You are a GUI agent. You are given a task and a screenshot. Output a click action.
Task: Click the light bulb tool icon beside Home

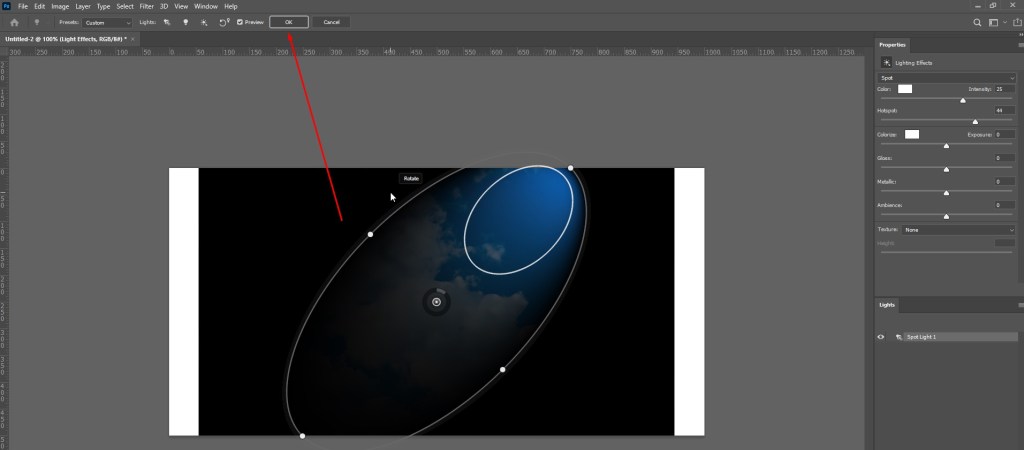click(37, 22)
